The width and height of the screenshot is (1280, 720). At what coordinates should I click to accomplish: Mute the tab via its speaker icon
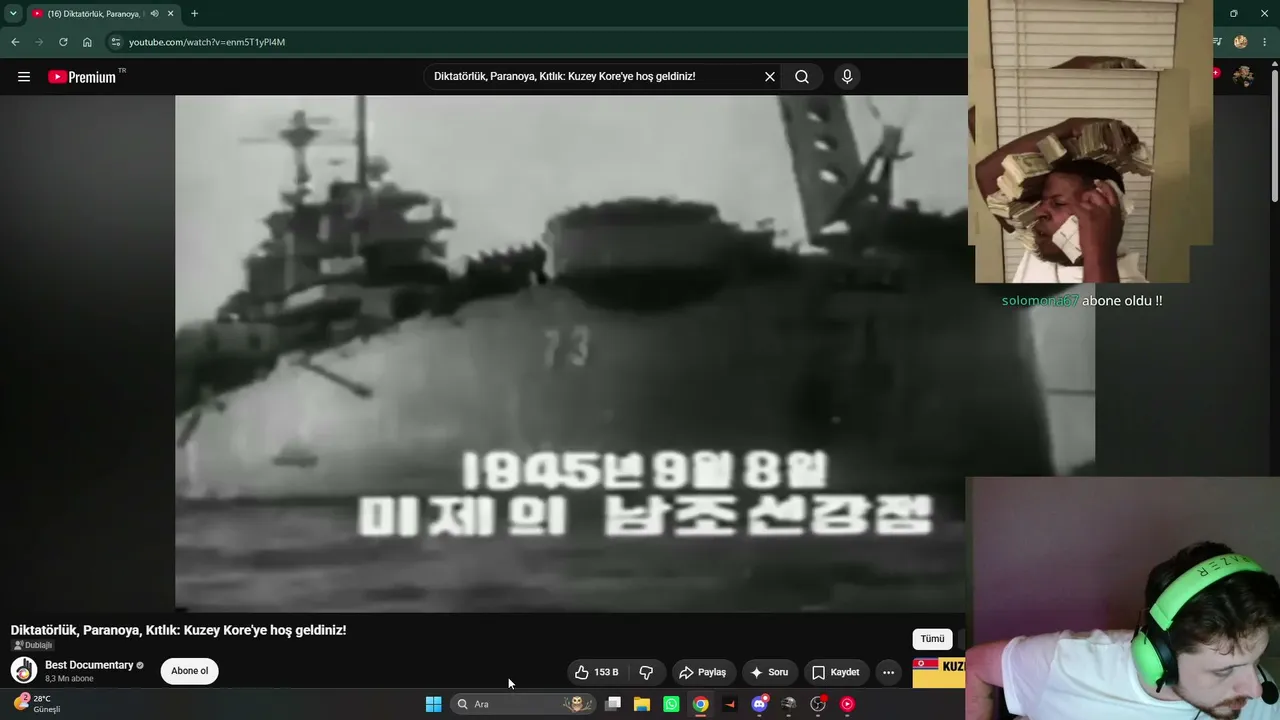155,14
